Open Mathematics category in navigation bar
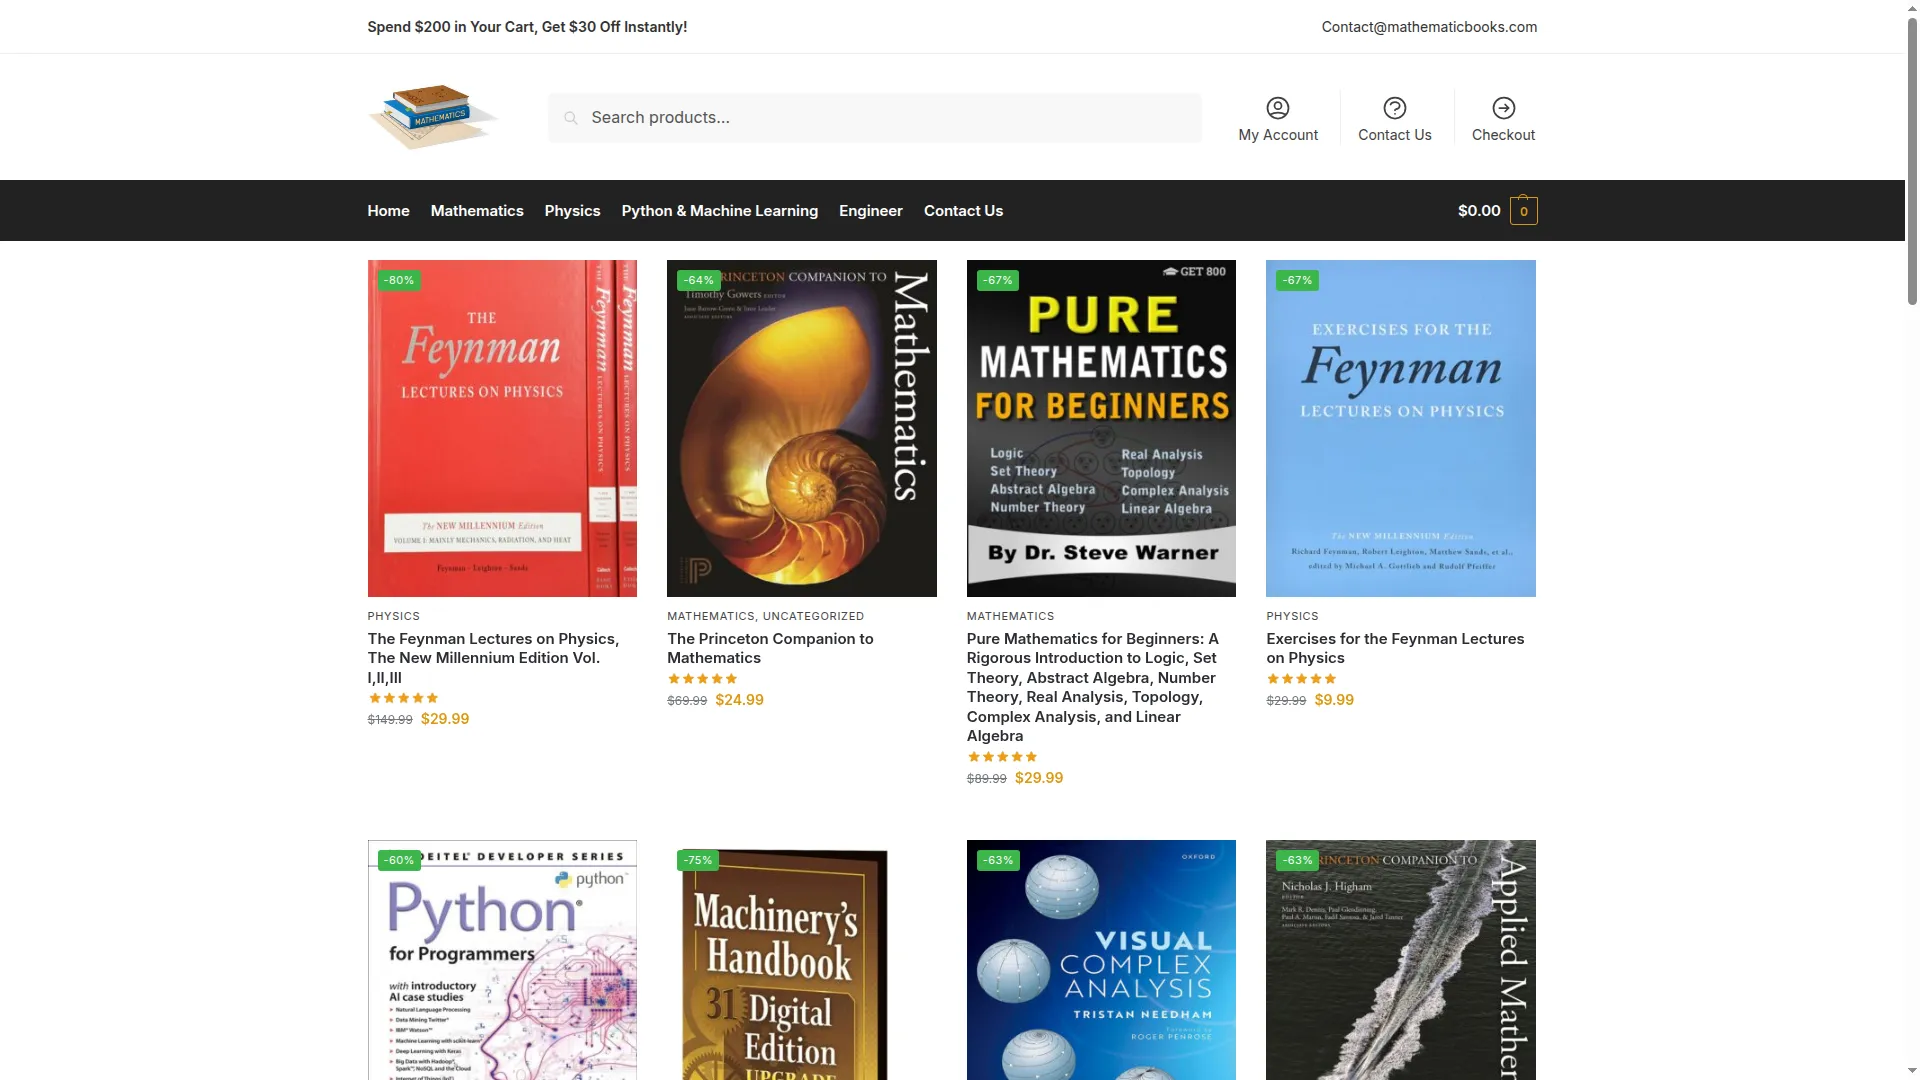Viewport: 1920px width, 1080px height. pyautogui.click(x=477, y=211)
